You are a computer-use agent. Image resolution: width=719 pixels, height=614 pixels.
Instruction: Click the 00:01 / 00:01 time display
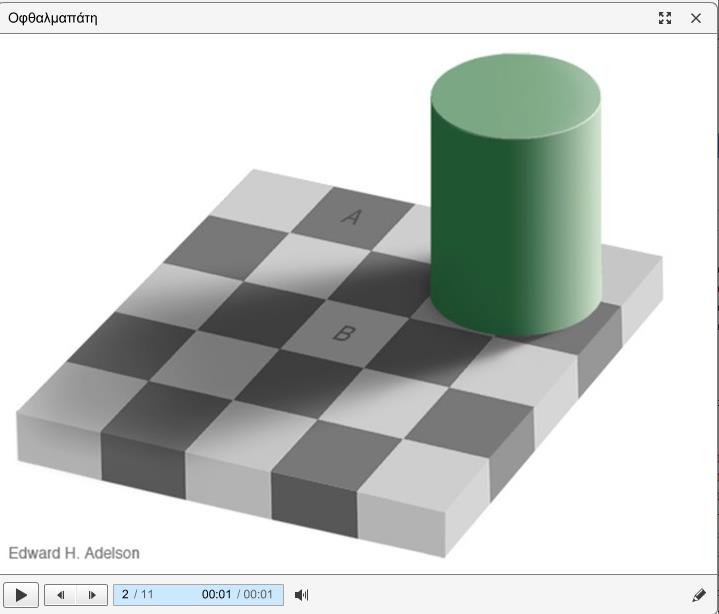point(237,595)
